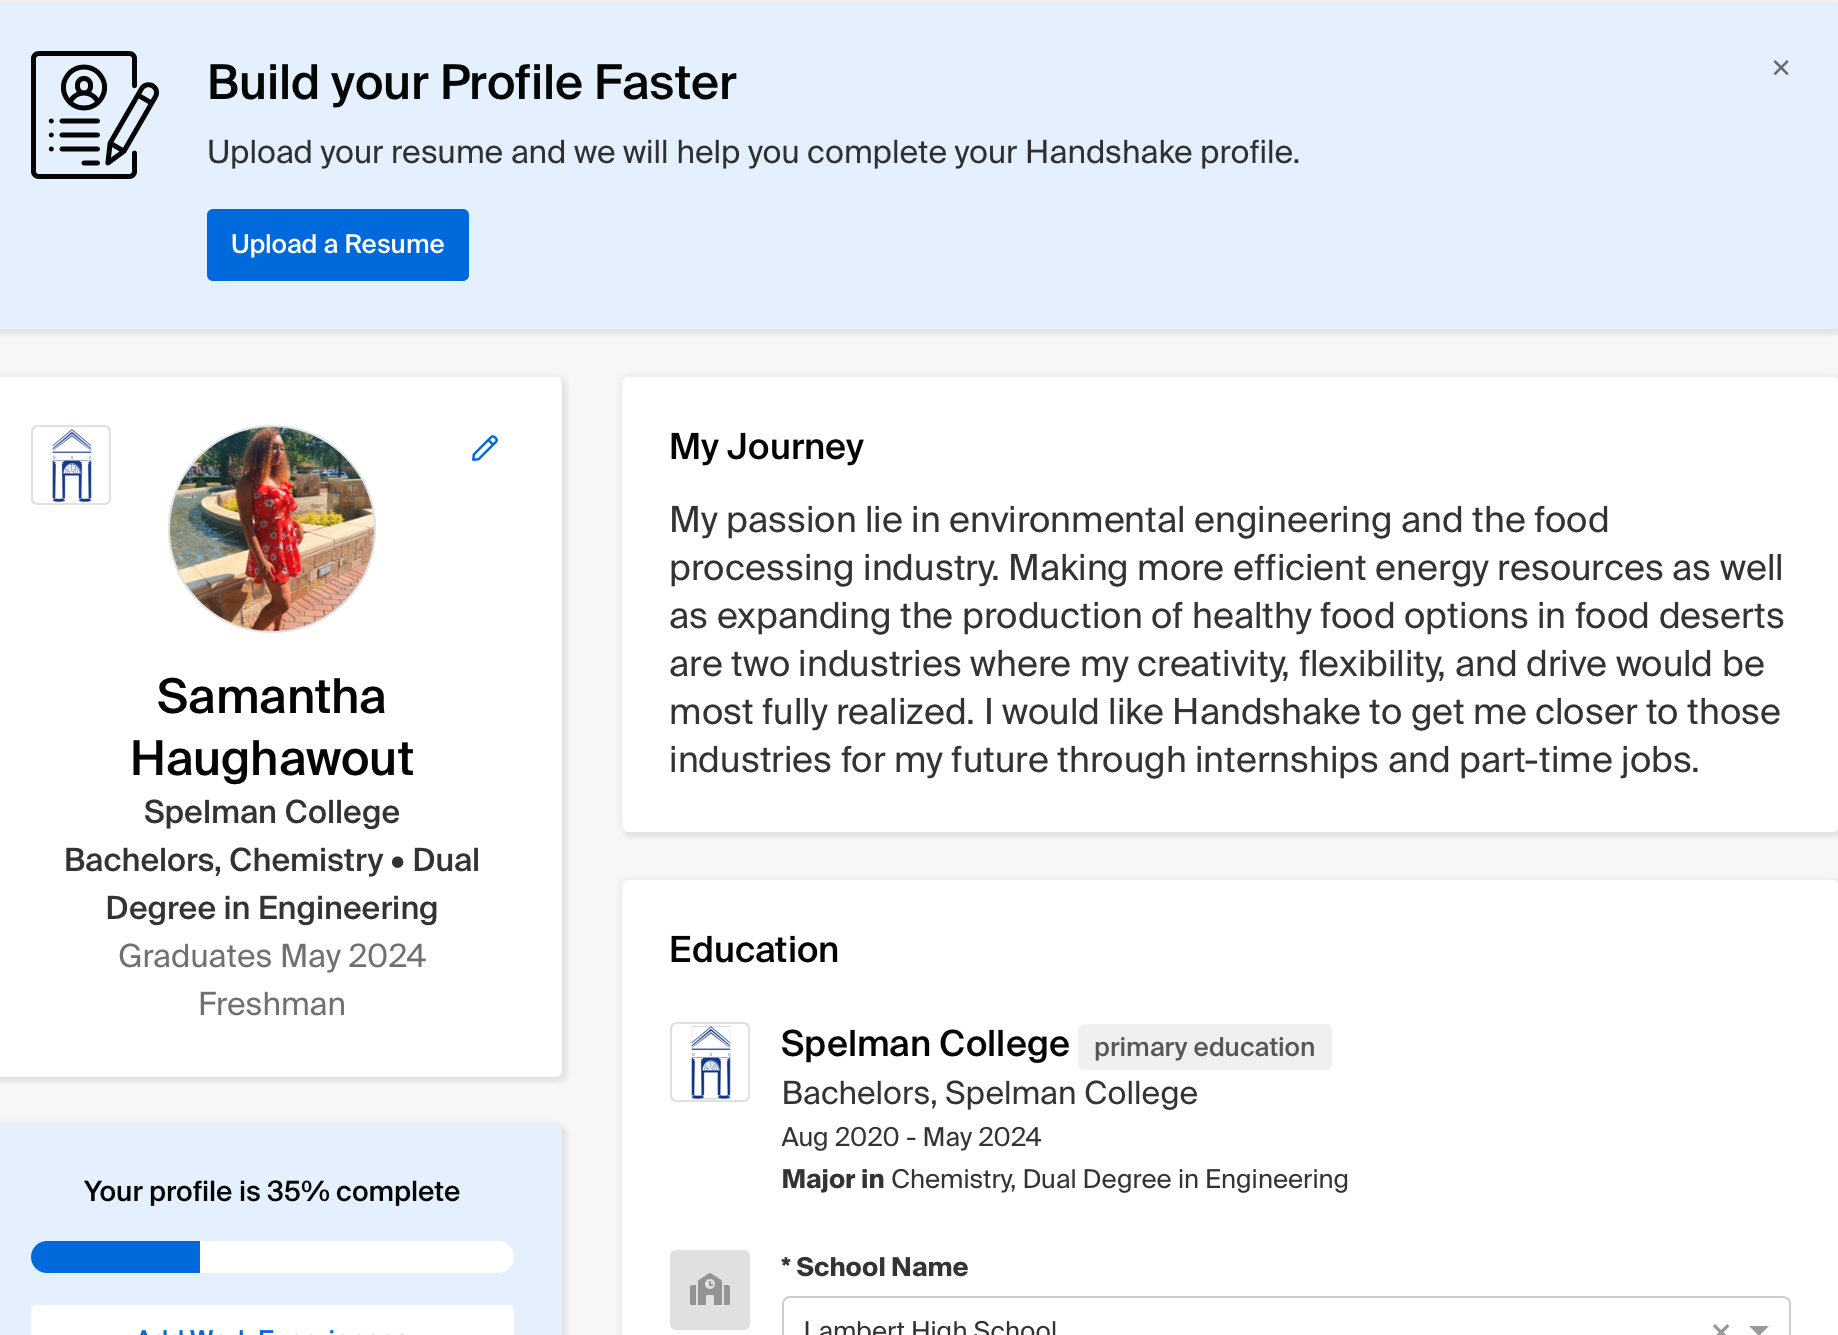Screen dimensions: 1838x1335
Task: Click the resume profile illustration icon
Action: [95, 115]
